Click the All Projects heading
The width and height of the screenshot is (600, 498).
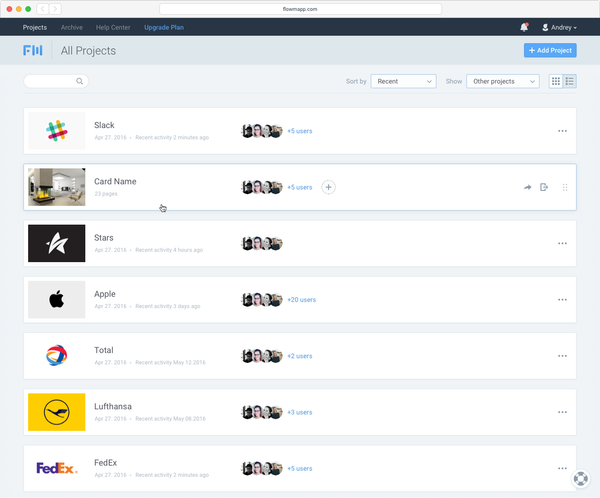point(88,51)
